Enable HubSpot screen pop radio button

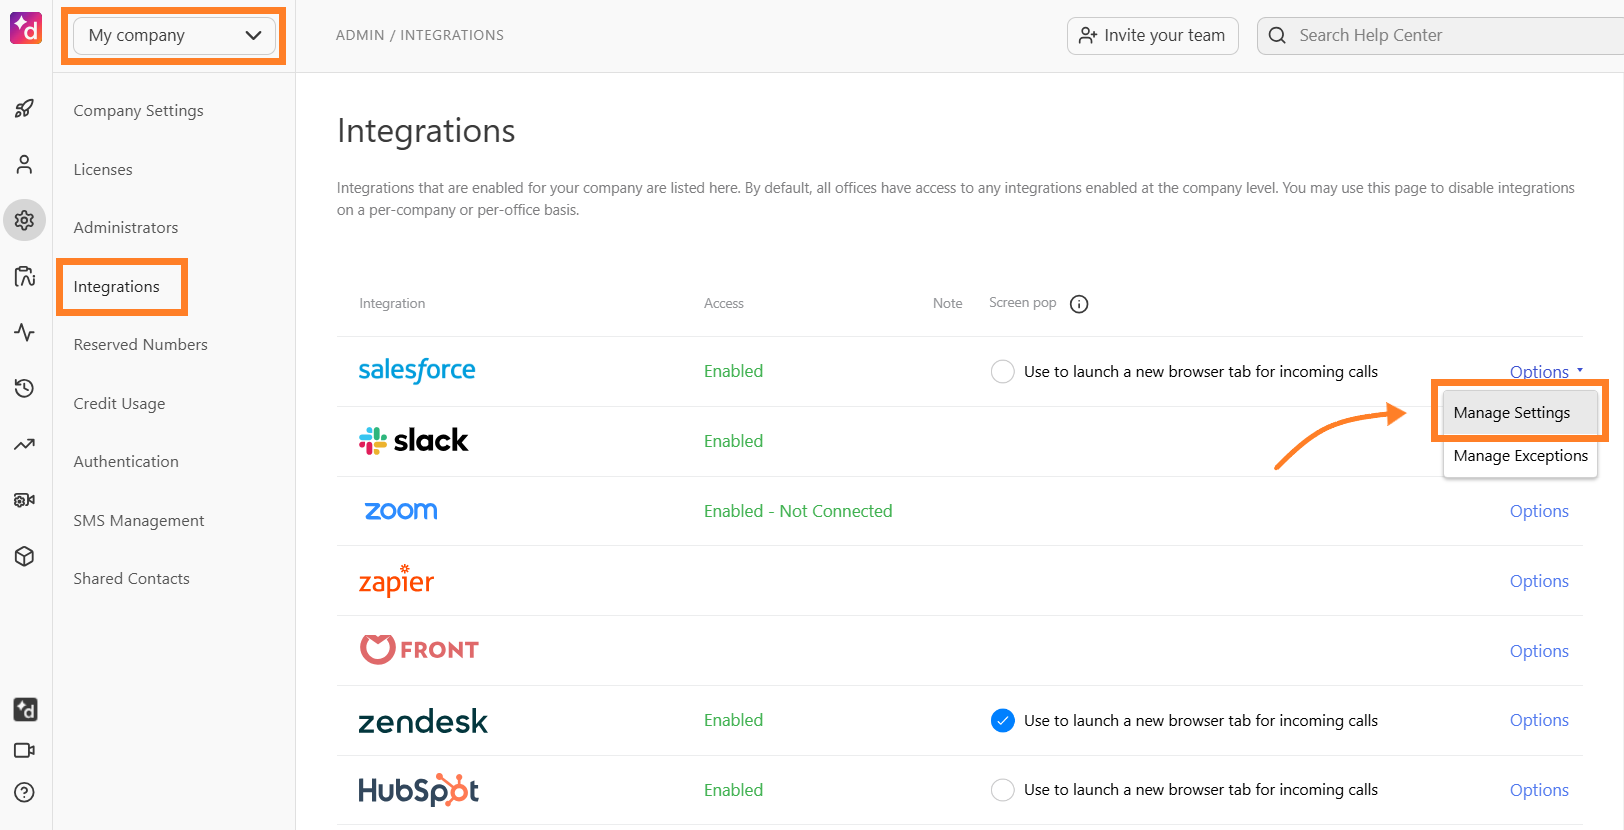(1002, 790)
